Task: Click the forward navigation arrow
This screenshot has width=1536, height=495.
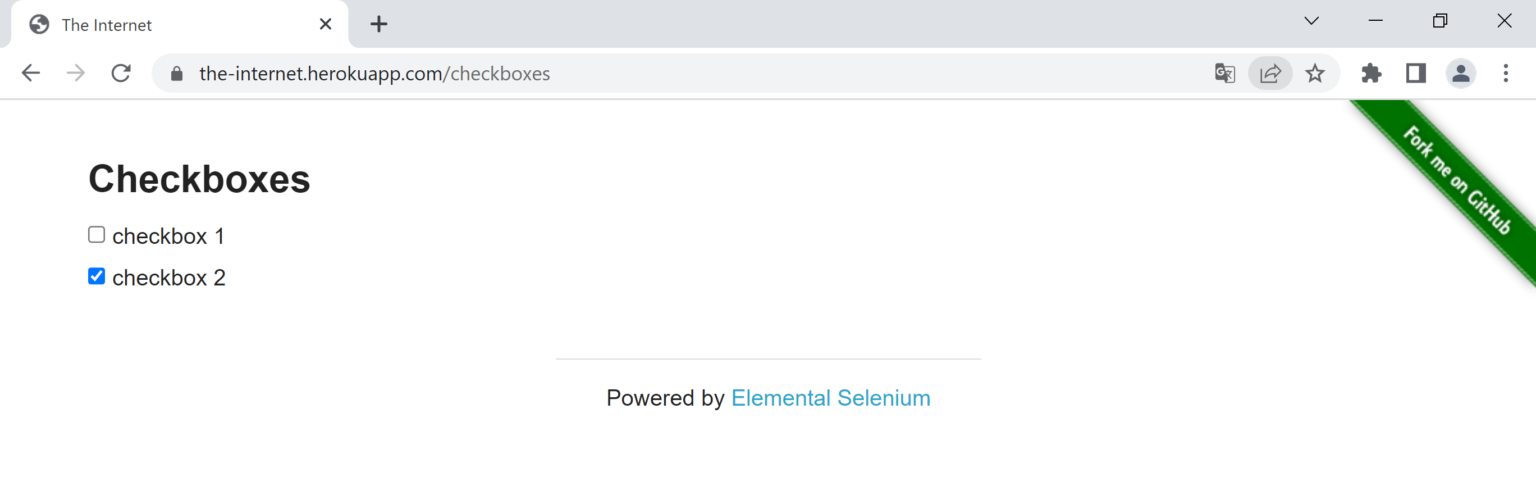Action: click(76, 73)
